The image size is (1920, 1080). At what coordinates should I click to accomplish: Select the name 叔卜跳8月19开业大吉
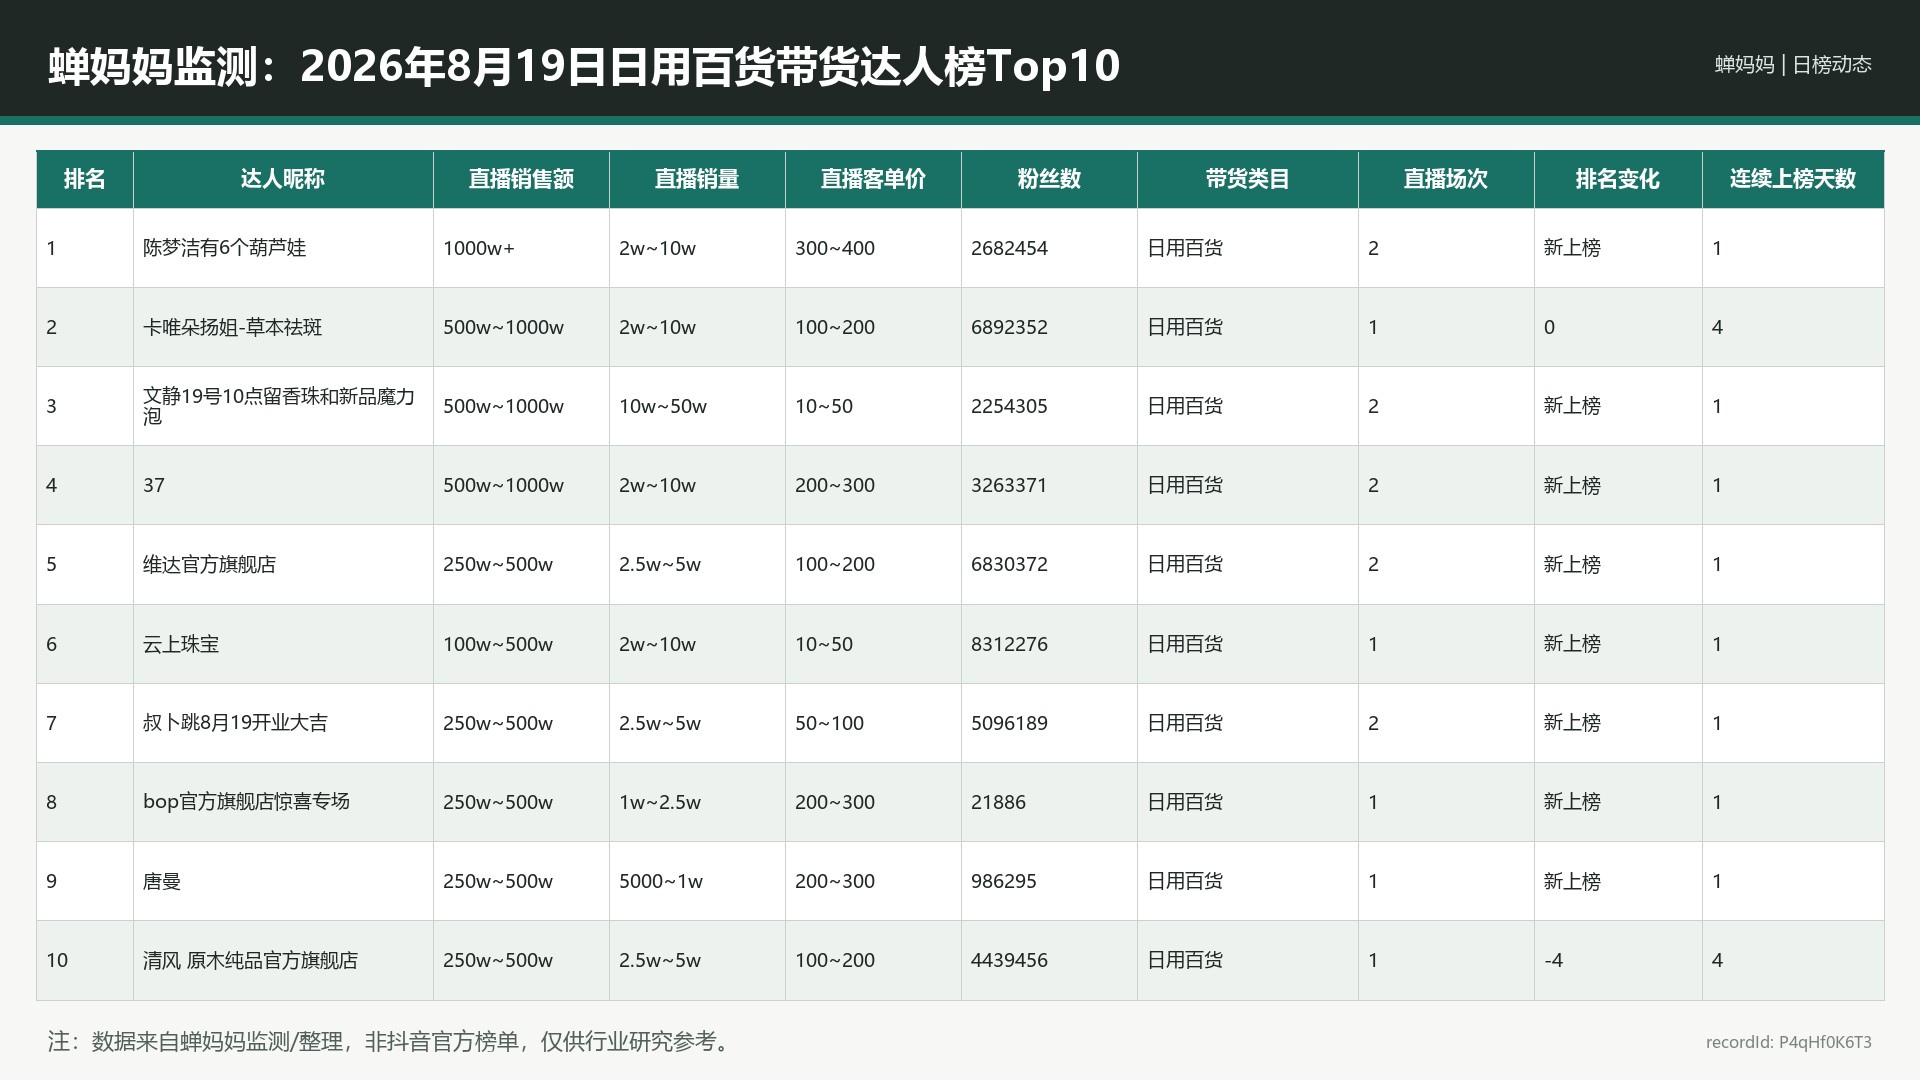[236, 723]
